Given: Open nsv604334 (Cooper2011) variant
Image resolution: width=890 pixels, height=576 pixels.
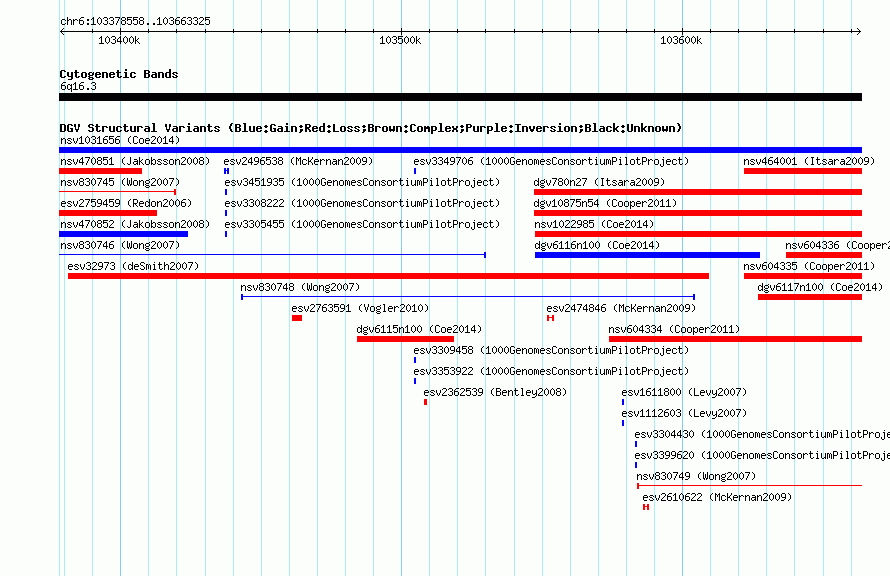Looking at the screenshot, I should click(x=674, y=329).
